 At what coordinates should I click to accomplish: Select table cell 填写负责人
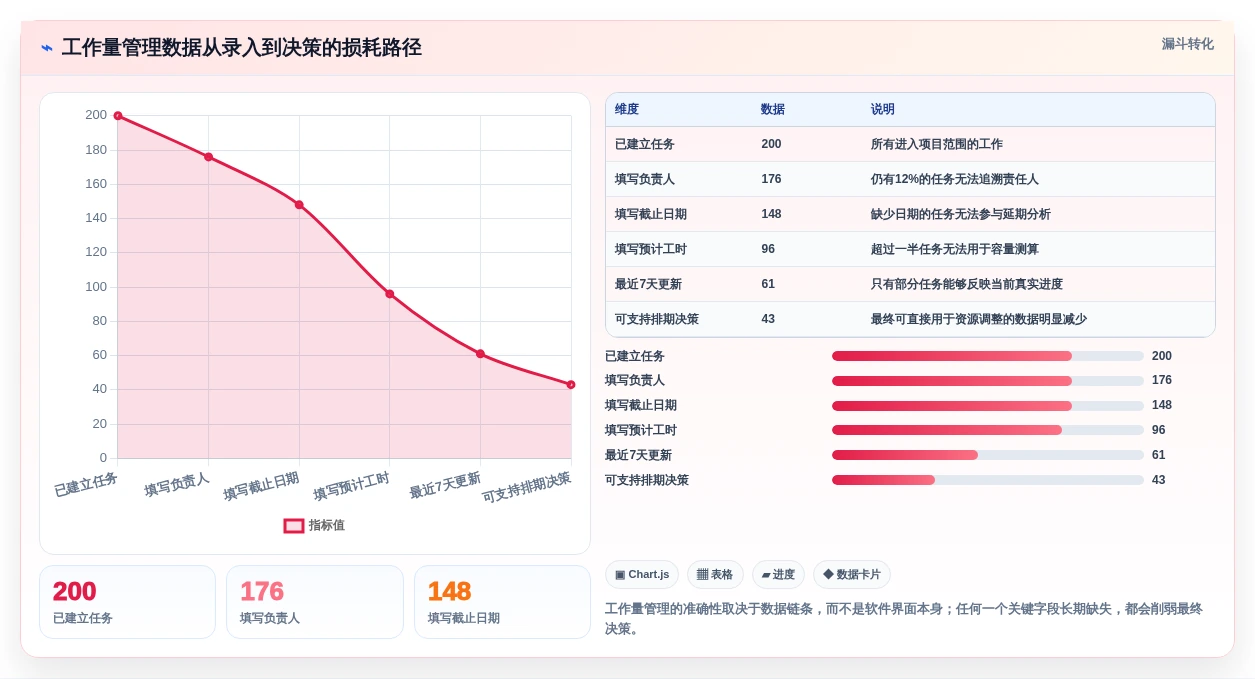pyautogui.click(x=645, y=179)
